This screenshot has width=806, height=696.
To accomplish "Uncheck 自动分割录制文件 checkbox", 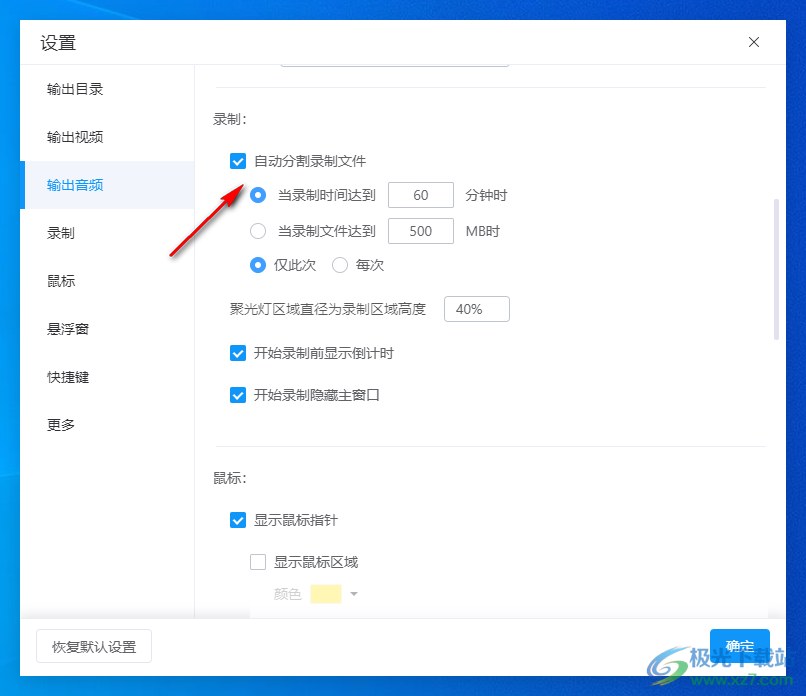I will [x=237, y=161].
